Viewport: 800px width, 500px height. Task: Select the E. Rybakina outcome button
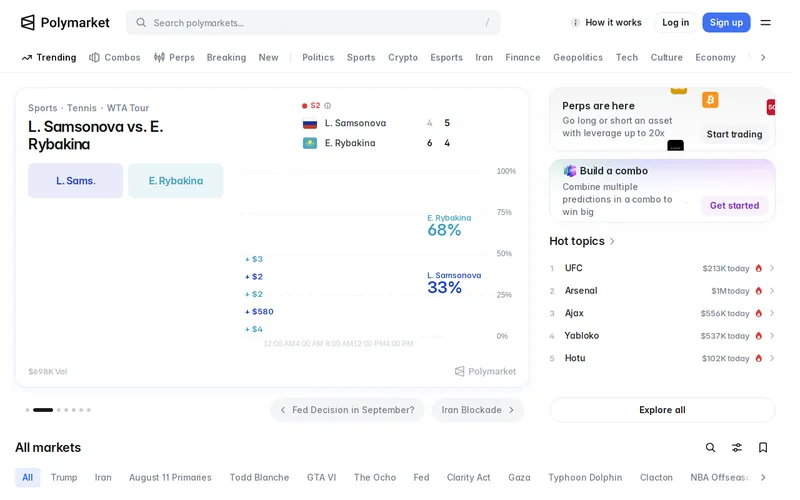(x=176, y=181)
